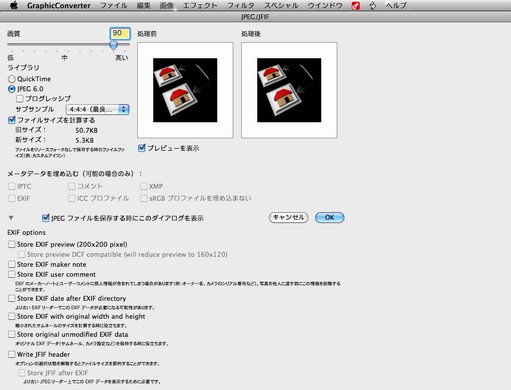
Task: Select the QuickTime library radio button
Action: pos(12,79)
